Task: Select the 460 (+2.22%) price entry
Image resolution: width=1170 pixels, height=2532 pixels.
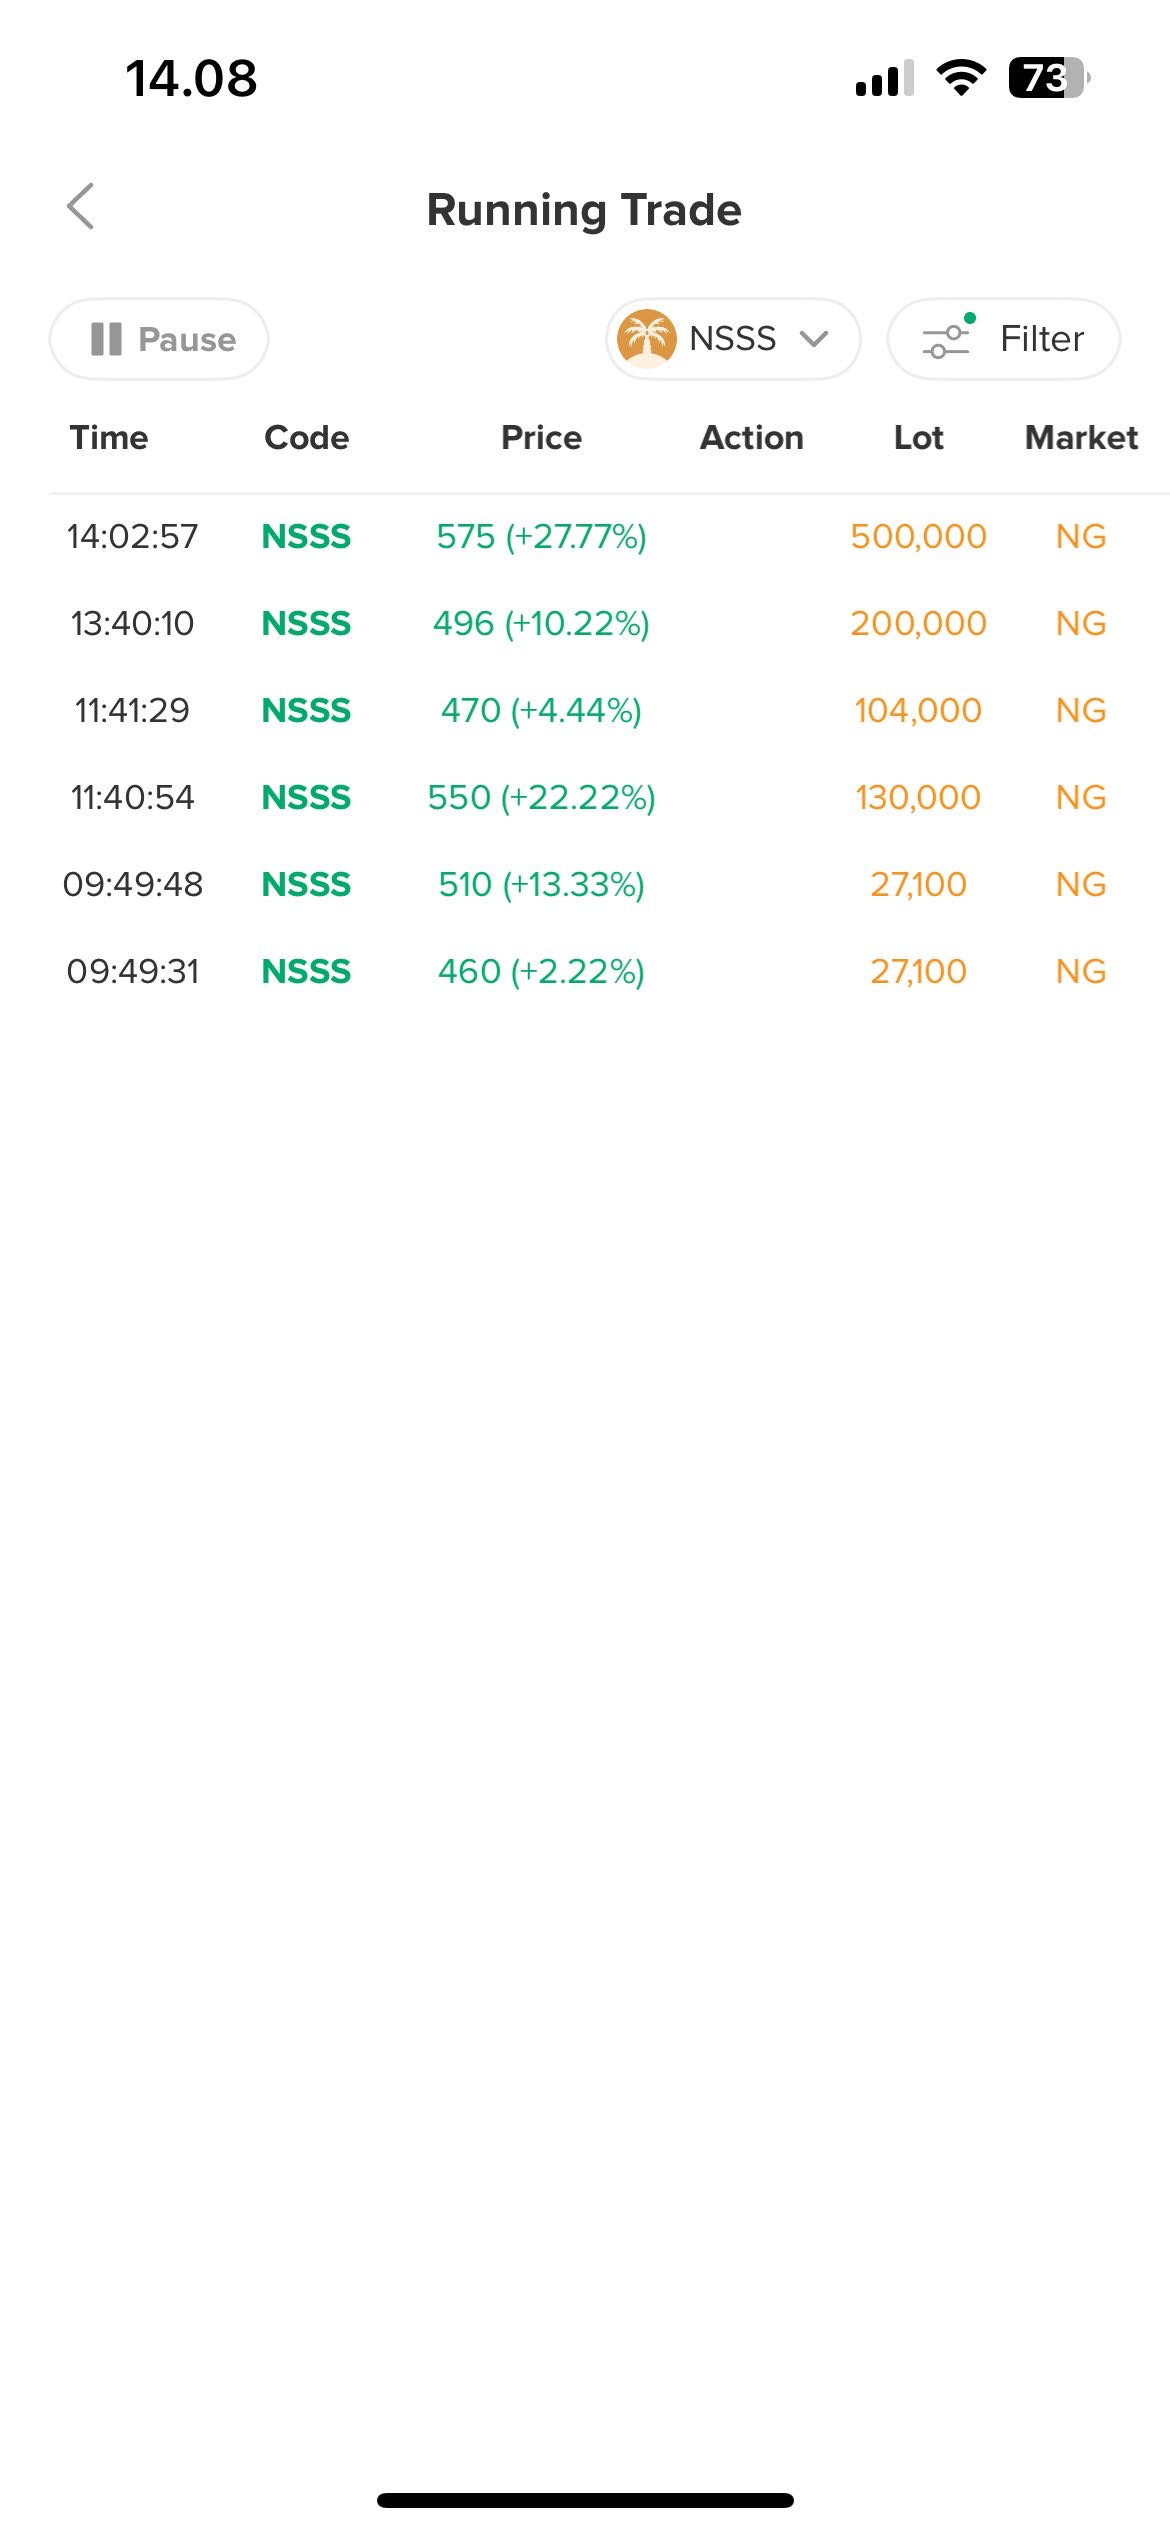Action: coord(541,972)
